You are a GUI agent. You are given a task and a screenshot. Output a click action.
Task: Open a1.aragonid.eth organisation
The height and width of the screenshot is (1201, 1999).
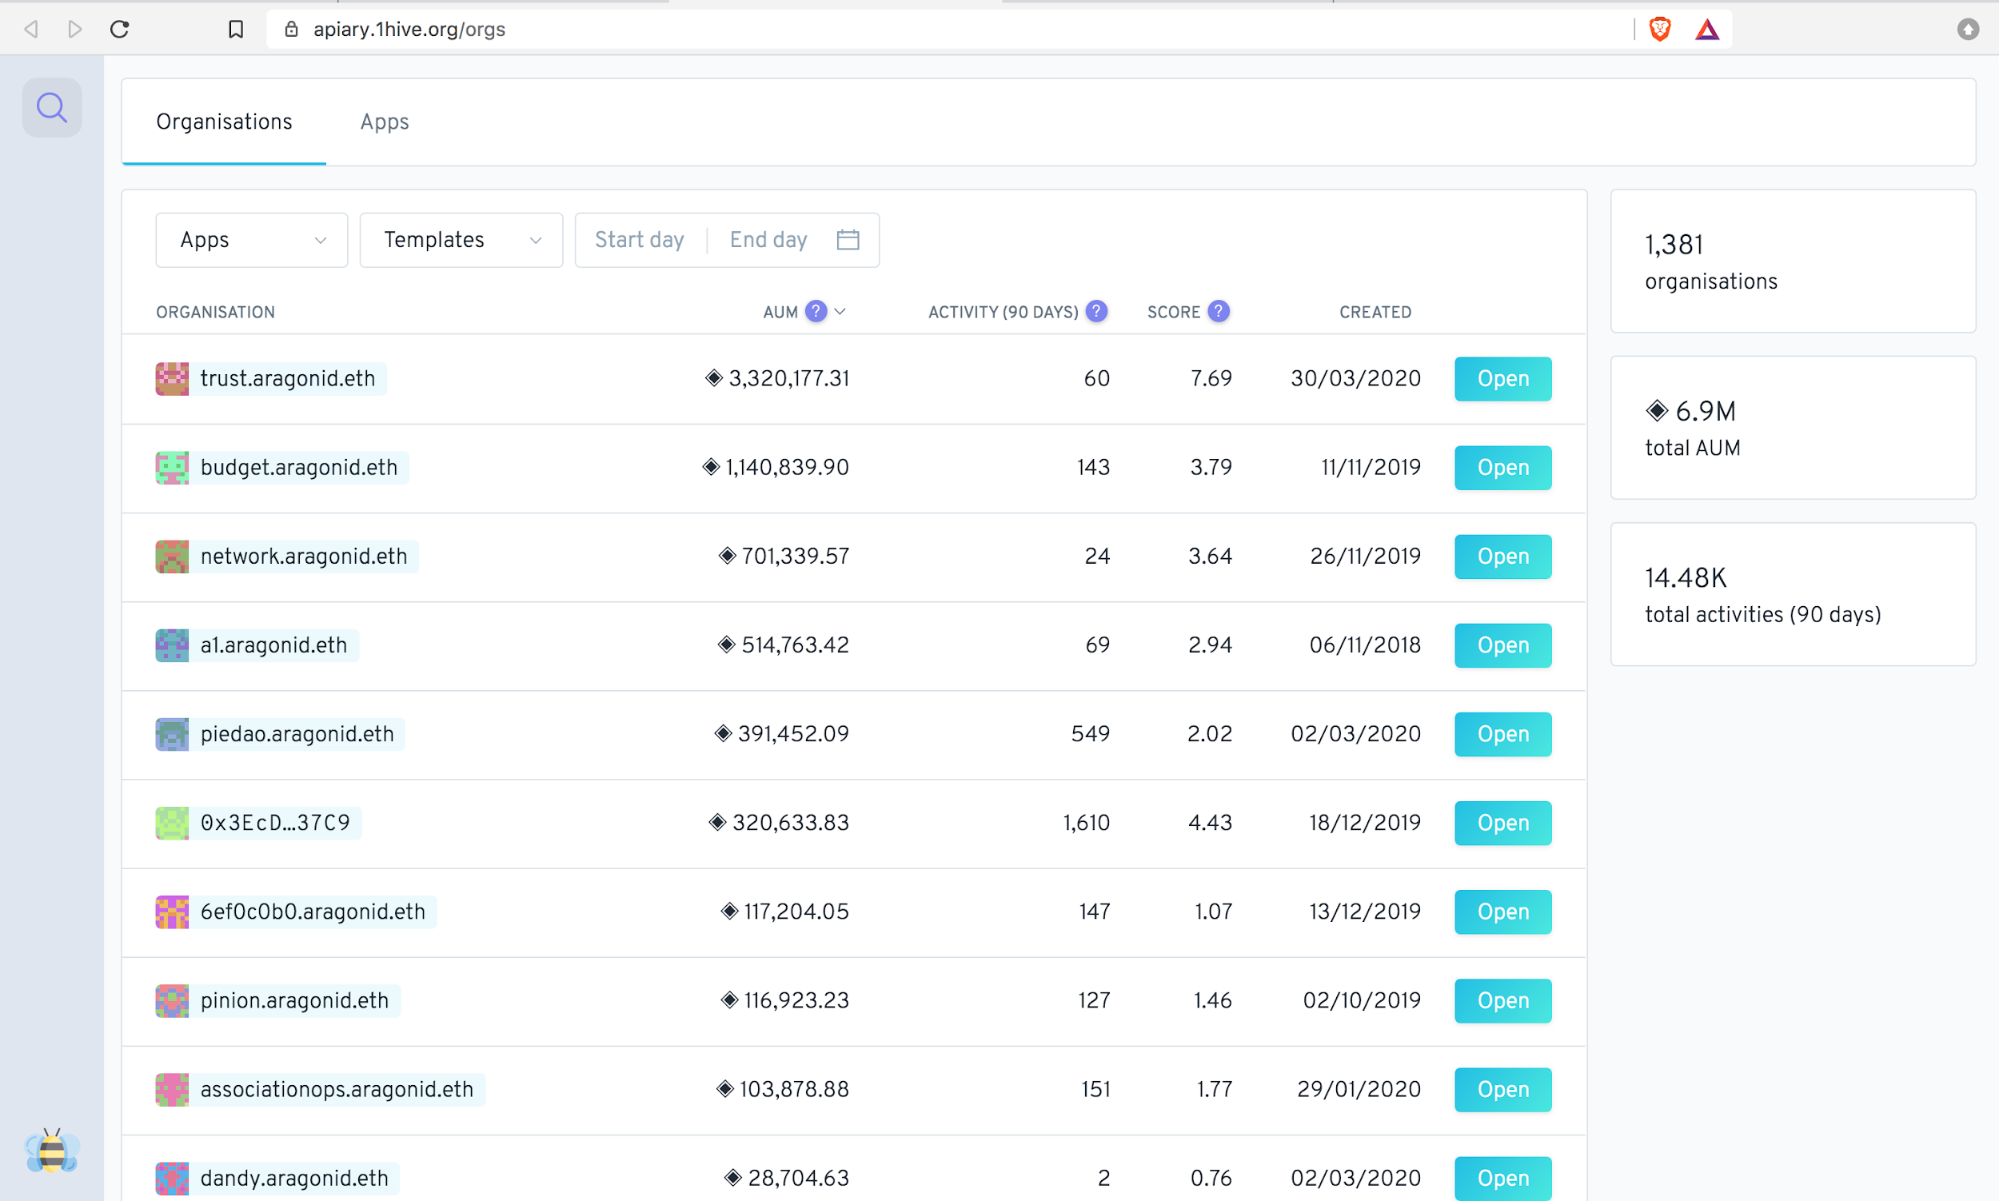pos(1503,645)
